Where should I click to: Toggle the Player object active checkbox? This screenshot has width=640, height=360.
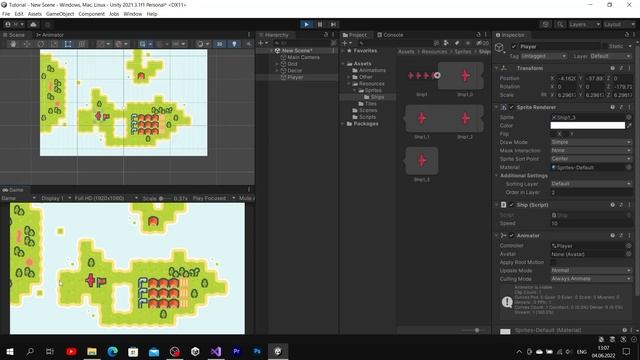pos(514,47)
